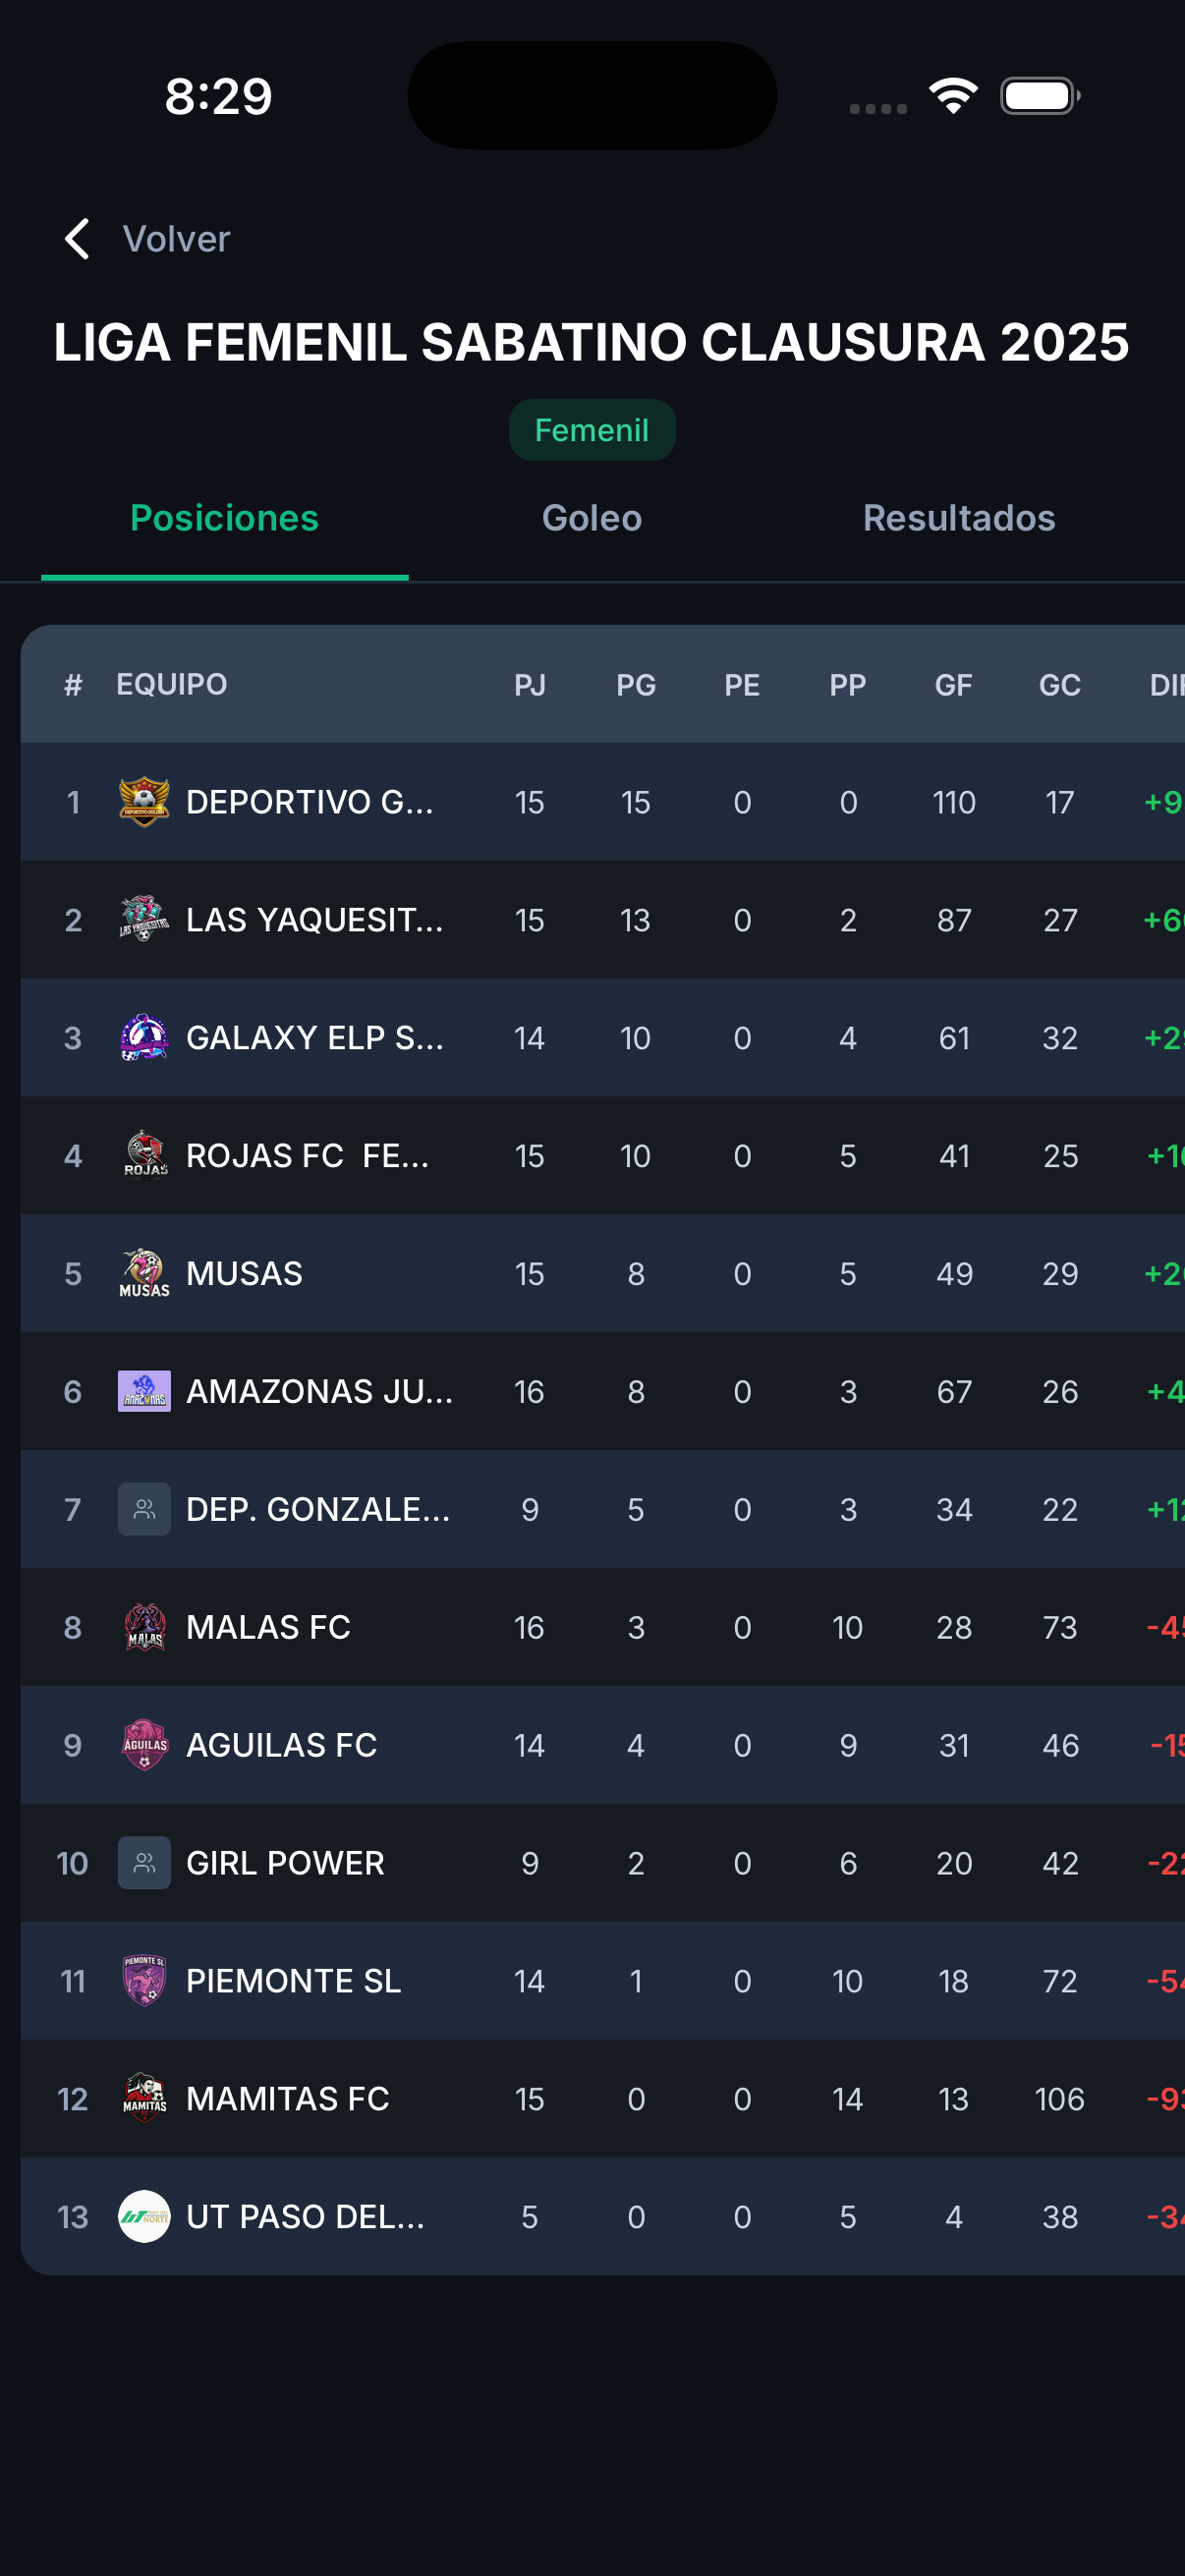Image resolution: width=1185 pixels, height=2576 pixels.
Task: Click the Femenil category badge
Action: pyautogui.click(x=592, y=429)
